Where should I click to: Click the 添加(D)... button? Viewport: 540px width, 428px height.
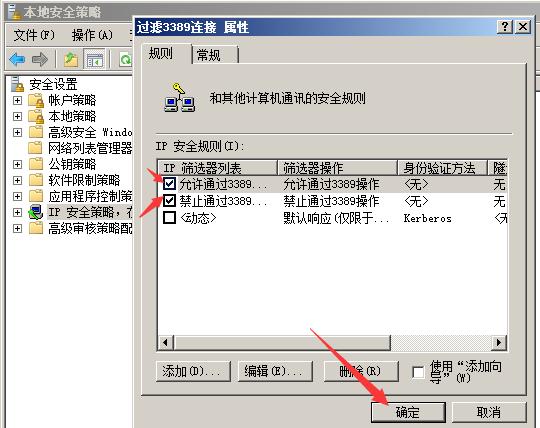[x=193, y=371]
